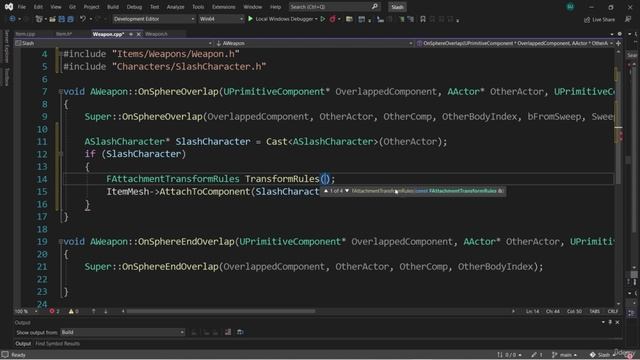Click the TABS indicator in status bar
Screen dimensions: 640x360
click(x=594, y=311)
